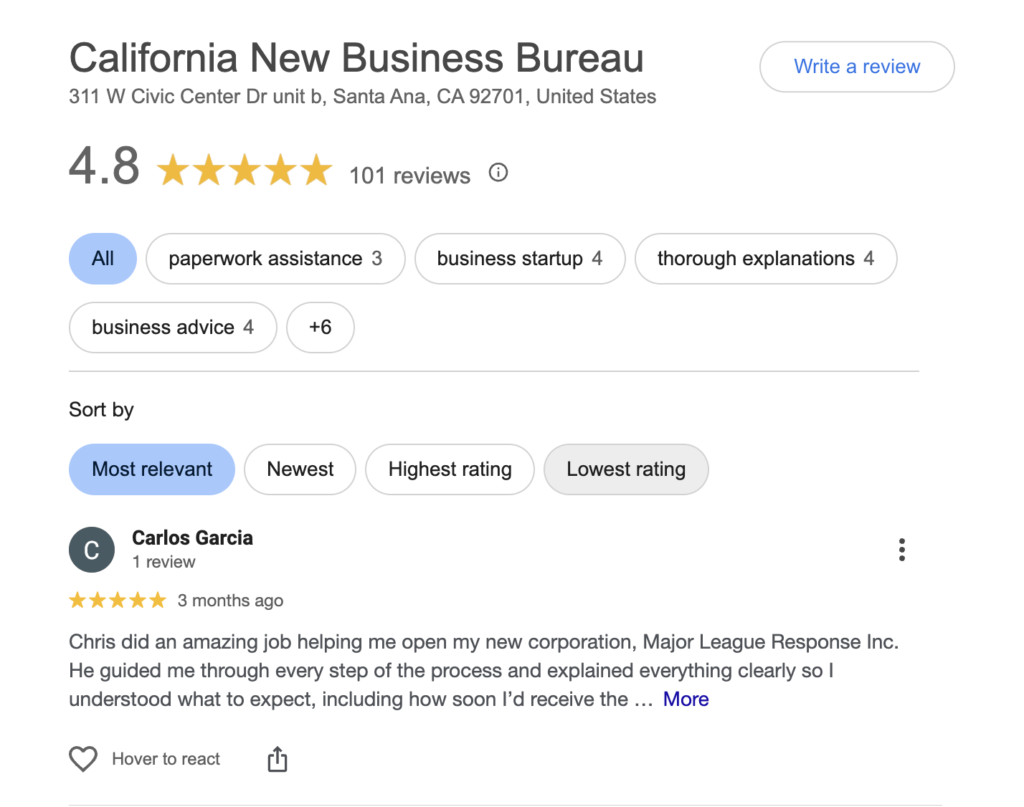Sort reviews by Highest rating

(x=449, y=469)
